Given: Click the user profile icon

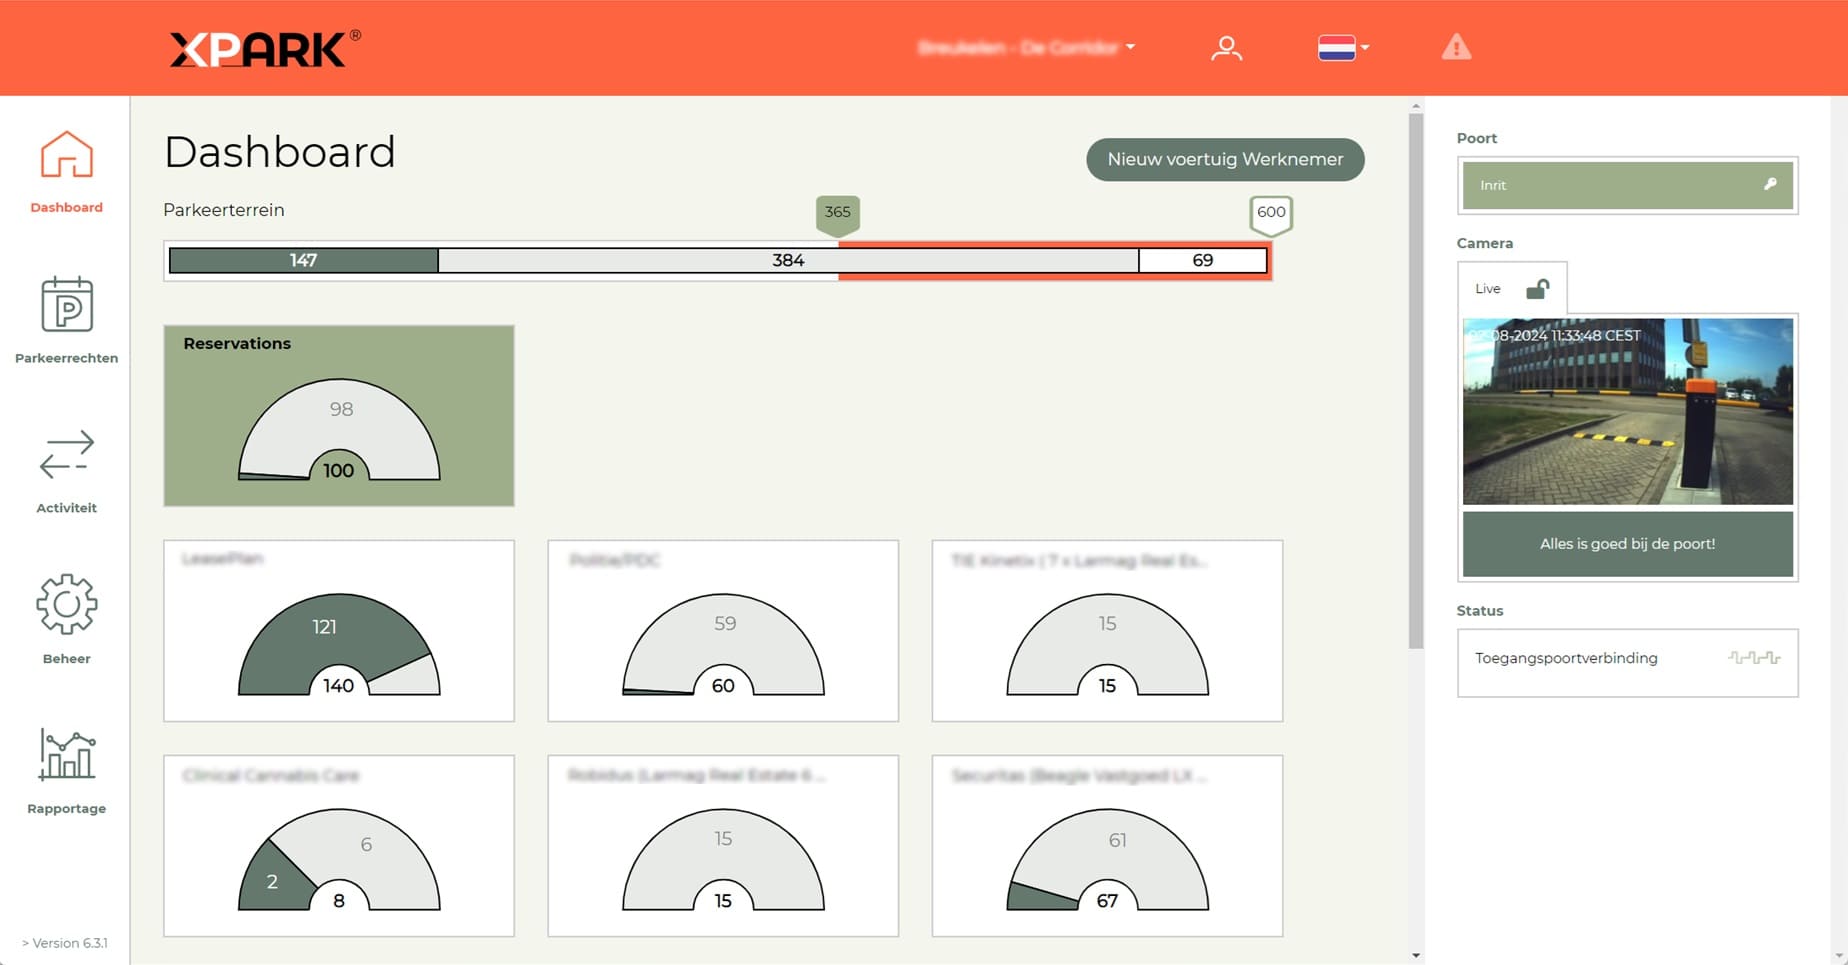Looking at the screenshot, I should [x=1226, y=48].
